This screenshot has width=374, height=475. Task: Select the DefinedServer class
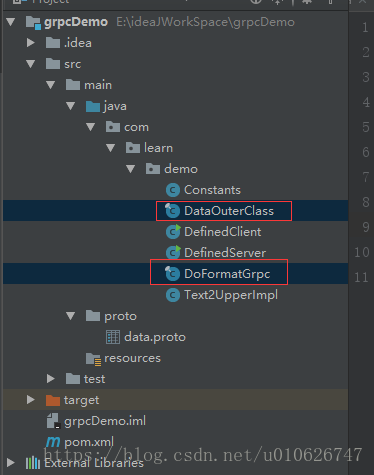[225, 253]
